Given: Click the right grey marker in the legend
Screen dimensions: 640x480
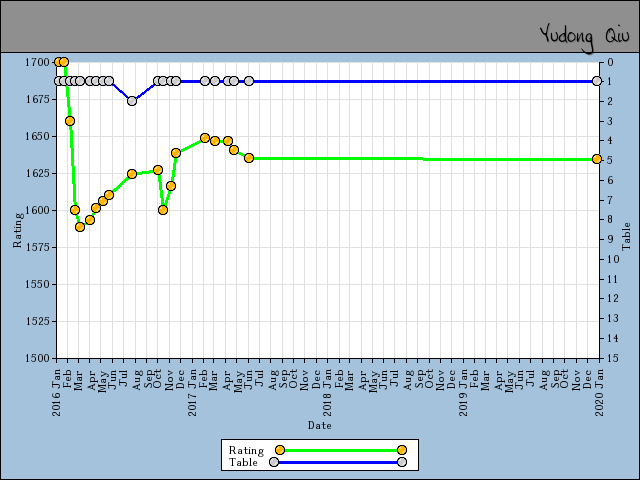Looking at the screenshot, I should (x=402, y=462).
